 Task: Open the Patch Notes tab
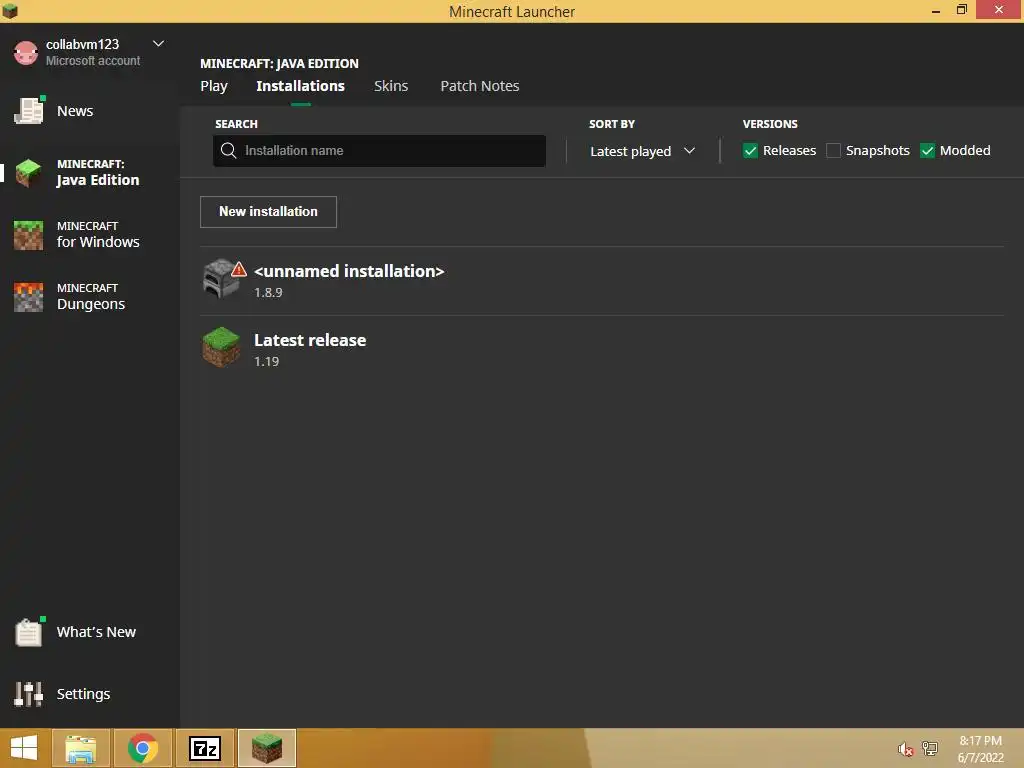pyautogui.click(x=479, y=86)
